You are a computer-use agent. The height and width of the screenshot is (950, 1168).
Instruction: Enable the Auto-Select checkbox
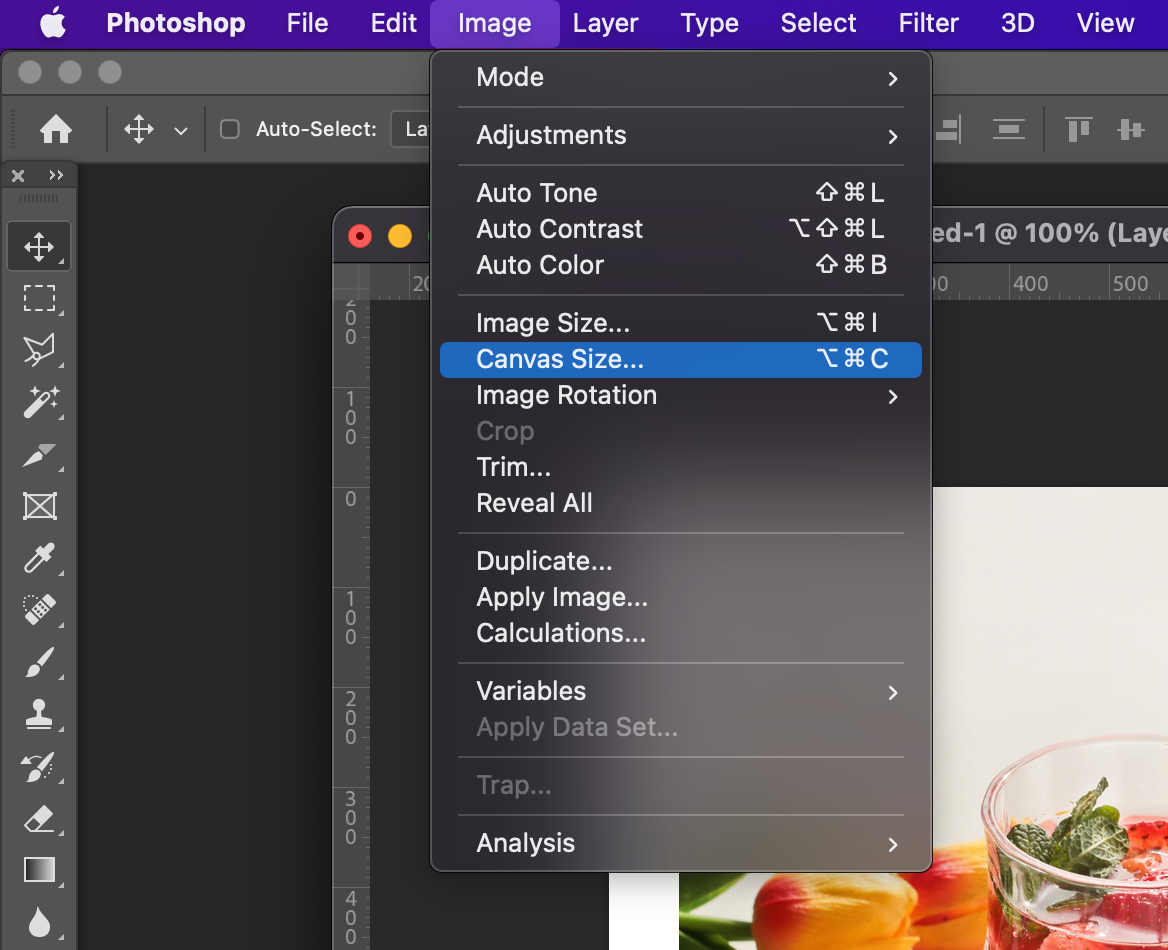(230, 129)
